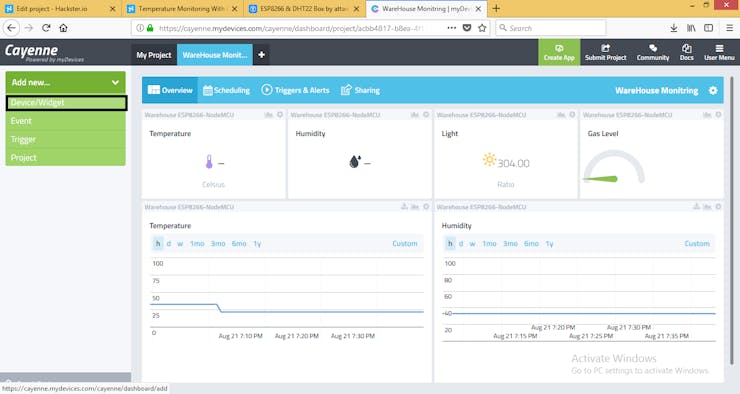The width and height of the screenshot is (740, 394).
Task: Click Custom range on Temperature chart
Action: pyautogui.click(x=404, y=243)
